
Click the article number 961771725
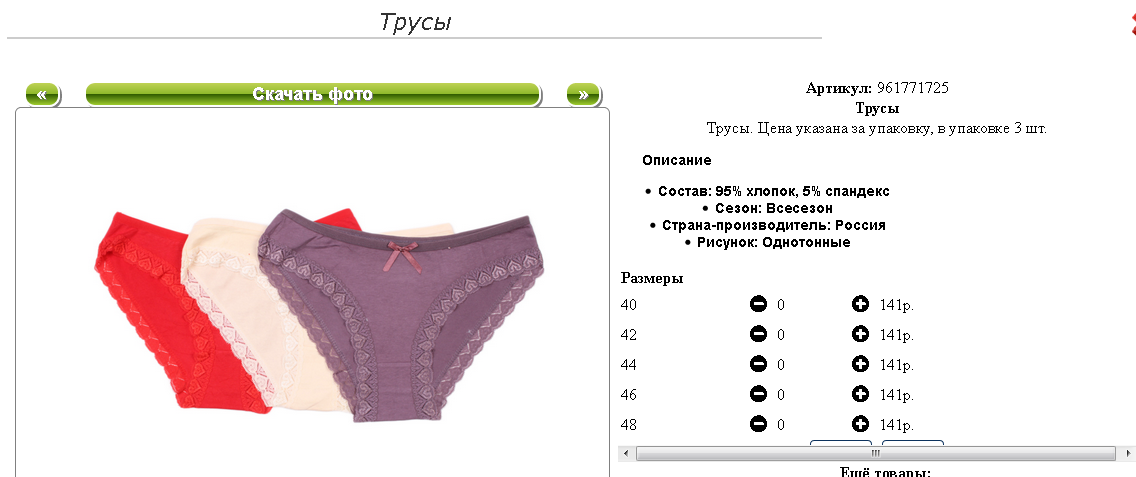[x=913, y=88]
